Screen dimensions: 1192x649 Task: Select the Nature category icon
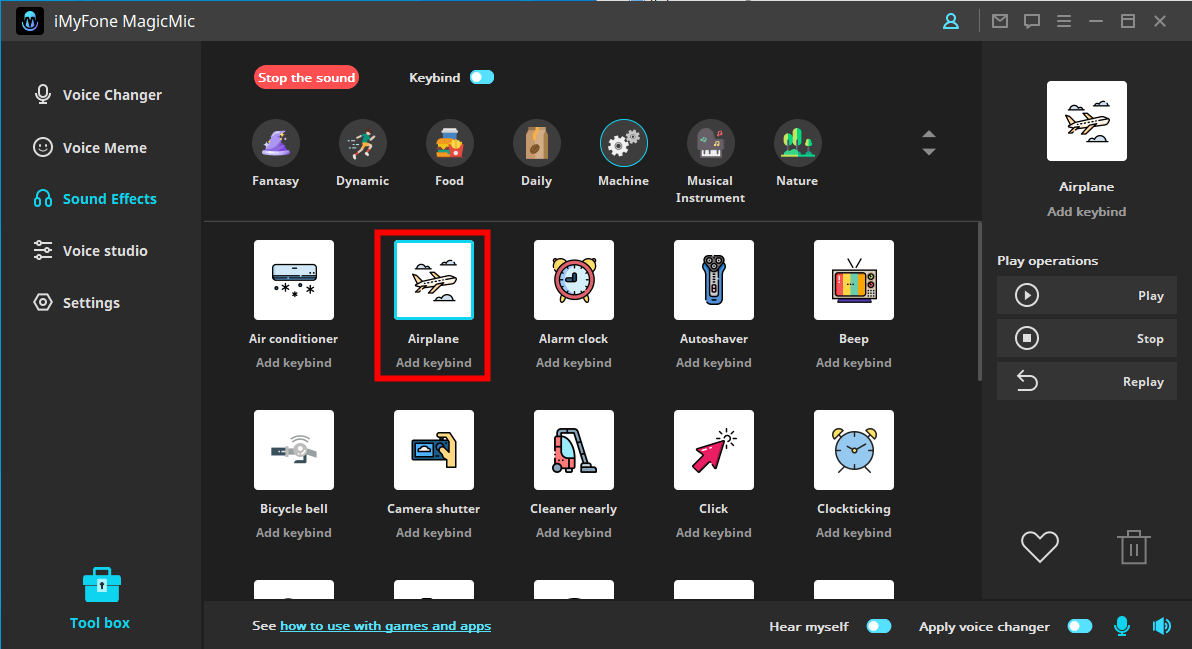pyautogui.click(x=797, y=143)
